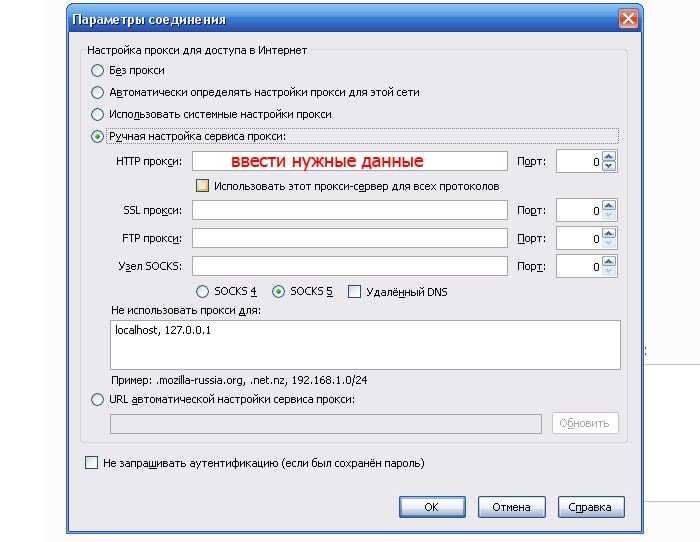Click the FTP proxy port number field
The width and height of the screenshot is (700, 542).
tap(579, 239)
